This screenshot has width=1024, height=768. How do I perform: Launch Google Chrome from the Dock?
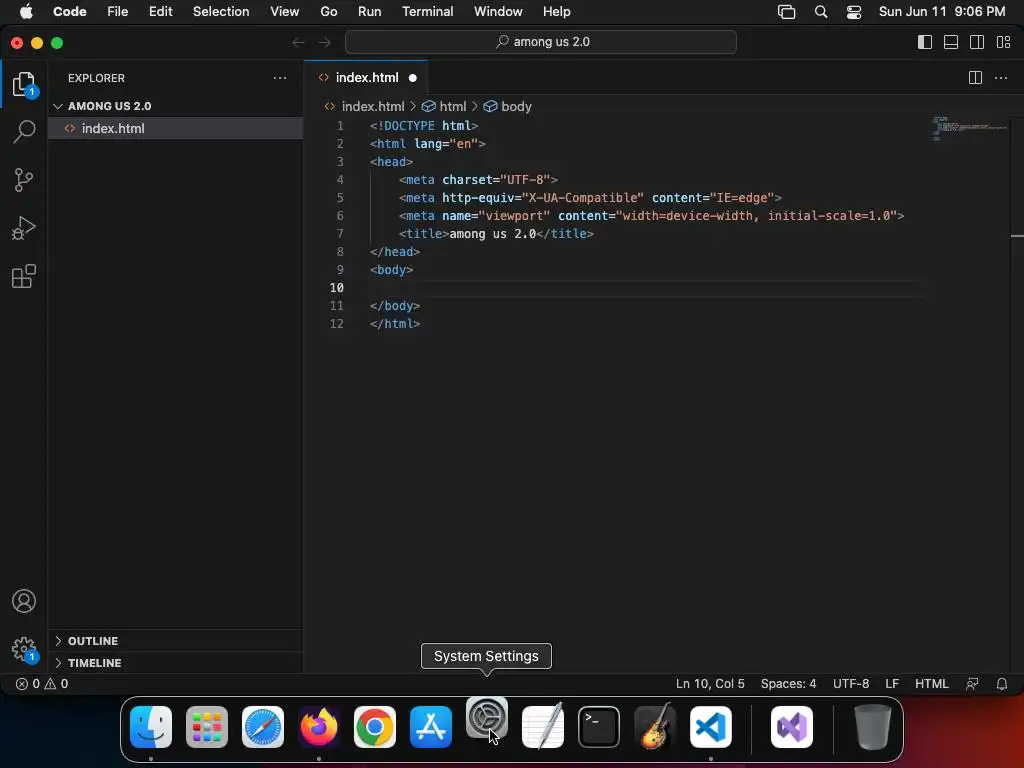[x=375, y=727]
